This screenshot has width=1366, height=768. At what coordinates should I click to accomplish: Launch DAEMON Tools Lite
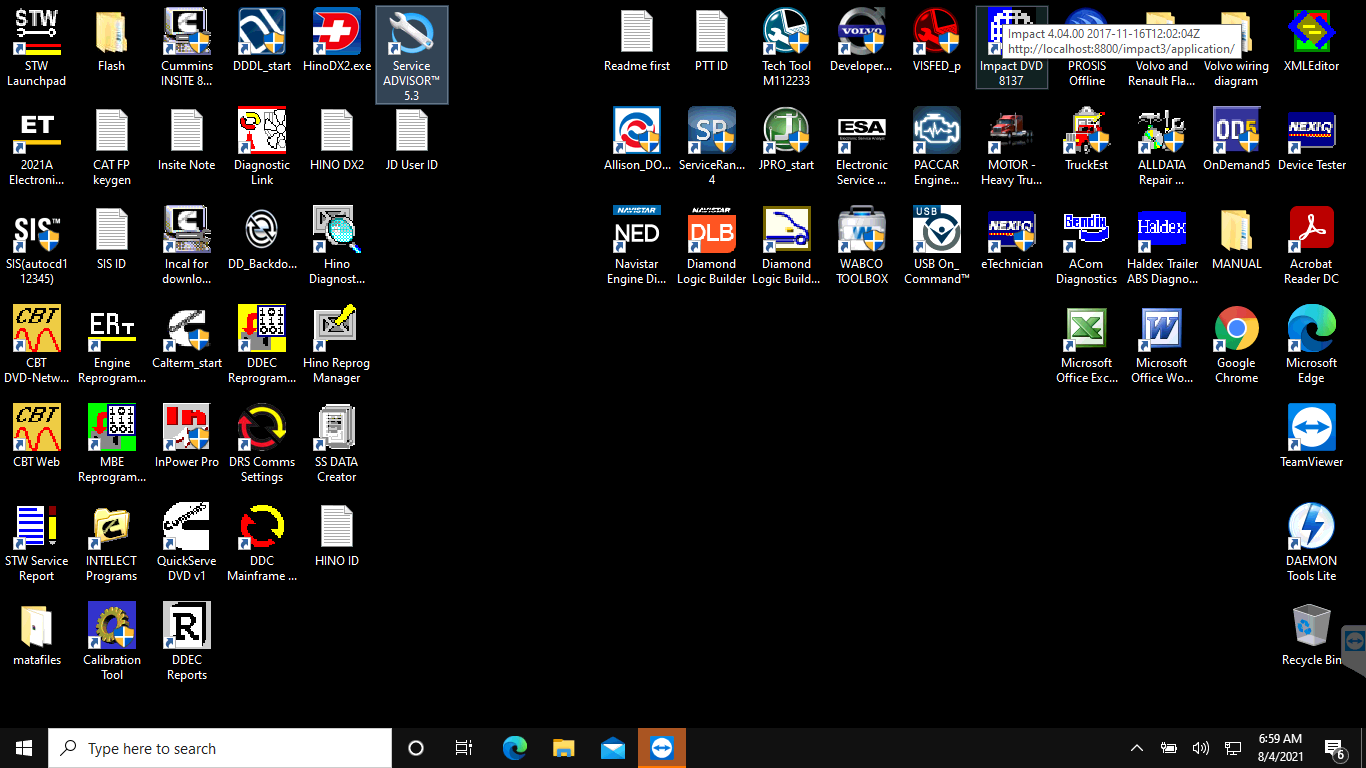coord(1311,542)
